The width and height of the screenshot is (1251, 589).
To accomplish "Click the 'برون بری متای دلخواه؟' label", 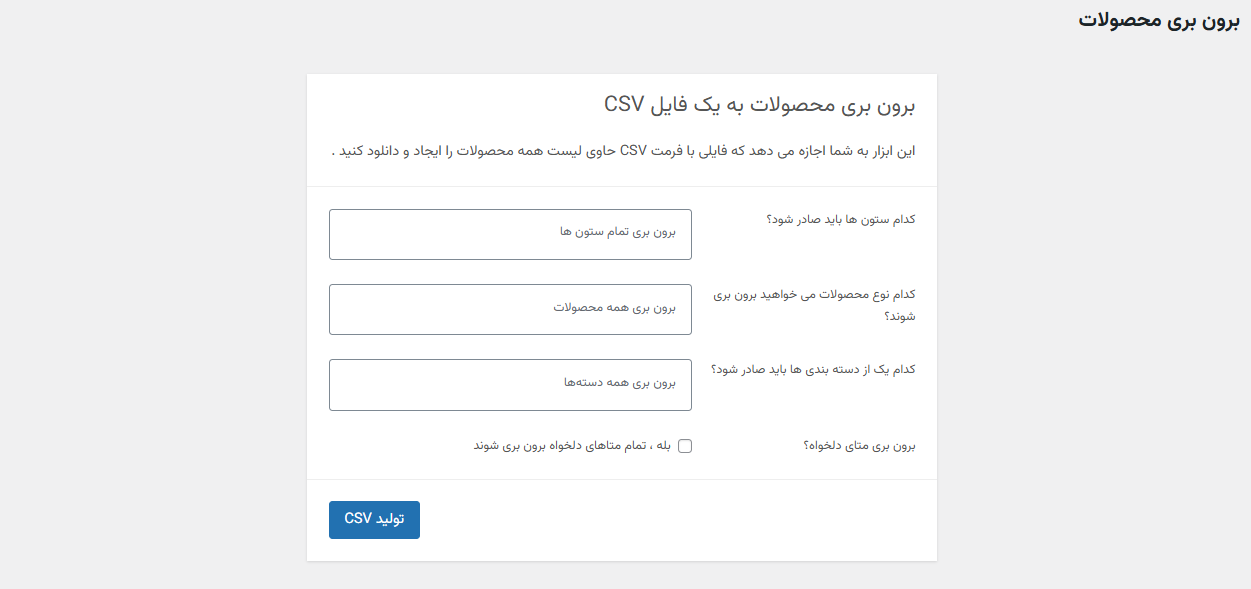I will pos(859,446).
